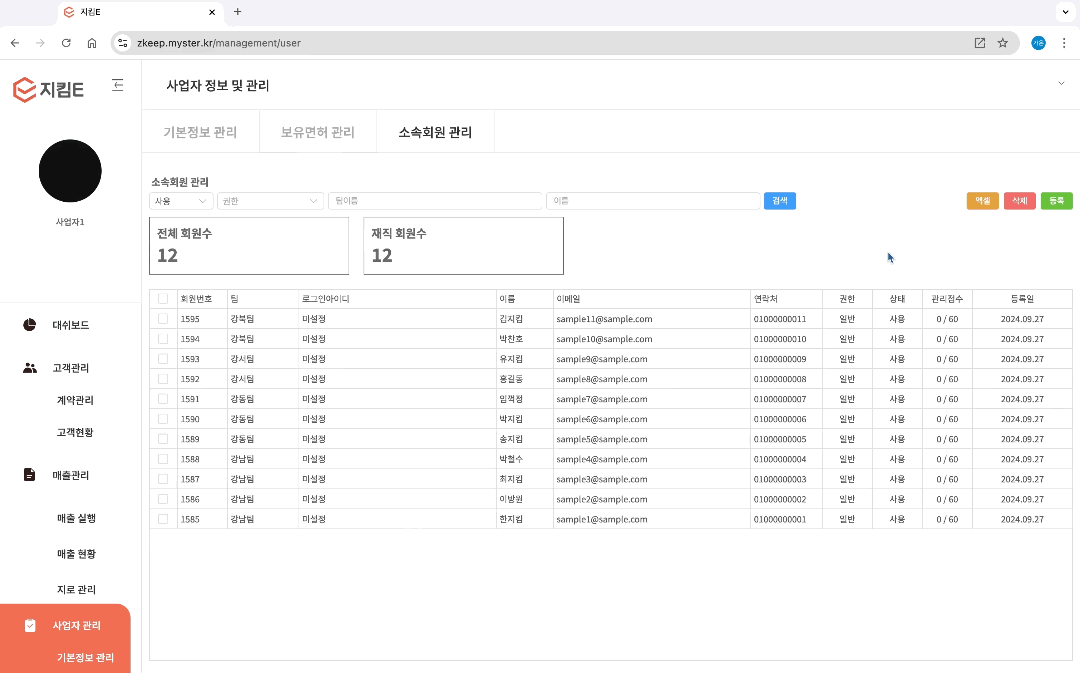Open a new browser tab with plus
The width and height of the screenshot is (1080, 673).
pyautogui.click(x=238, y=12)
